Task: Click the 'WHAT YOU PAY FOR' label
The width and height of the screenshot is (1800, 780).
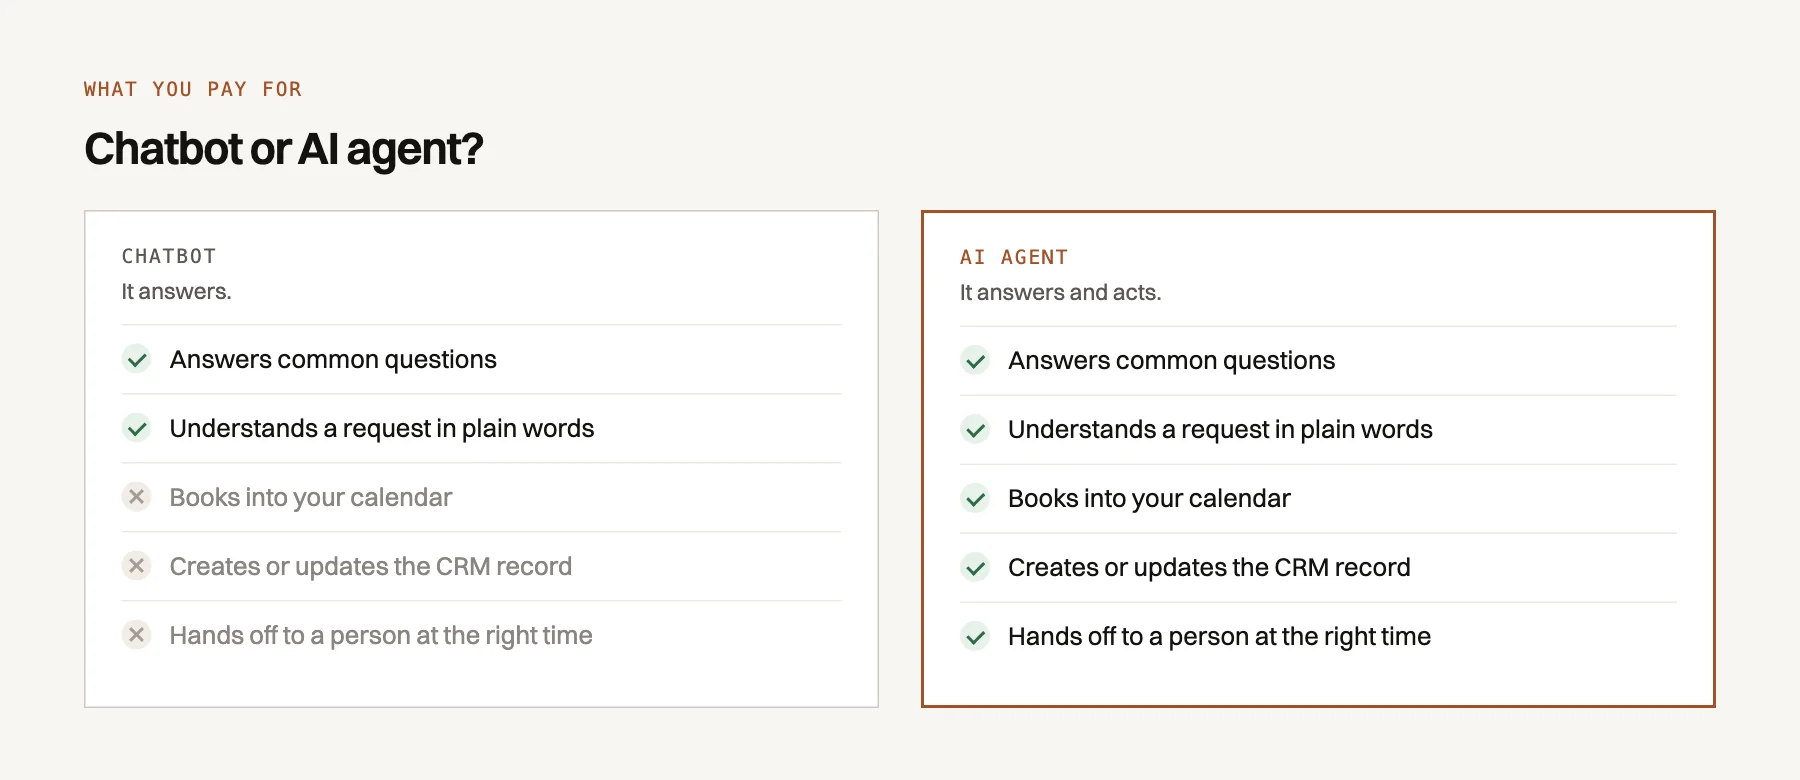Action: 193,89
